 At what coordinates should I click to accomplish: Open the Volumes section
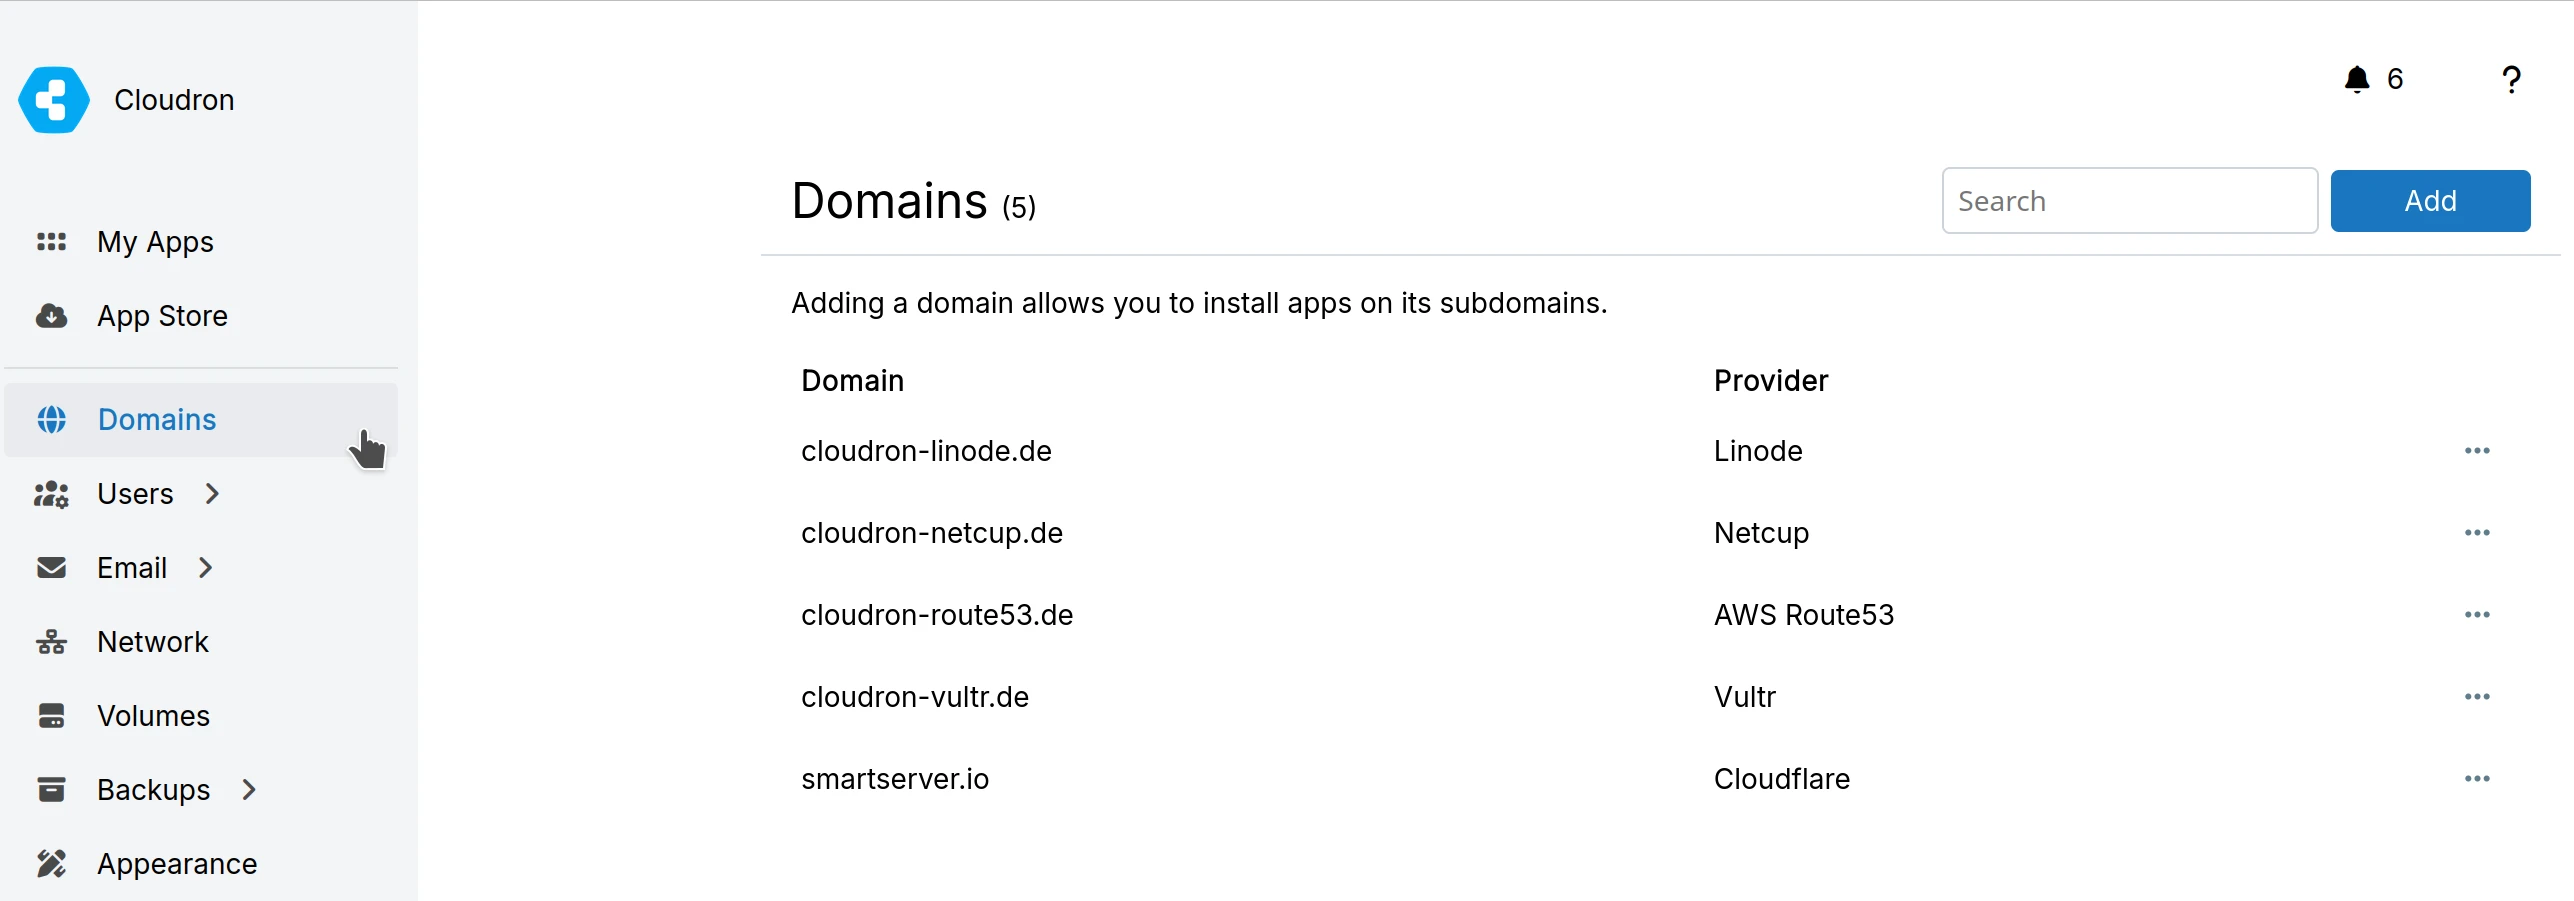(x=153, y=715)
